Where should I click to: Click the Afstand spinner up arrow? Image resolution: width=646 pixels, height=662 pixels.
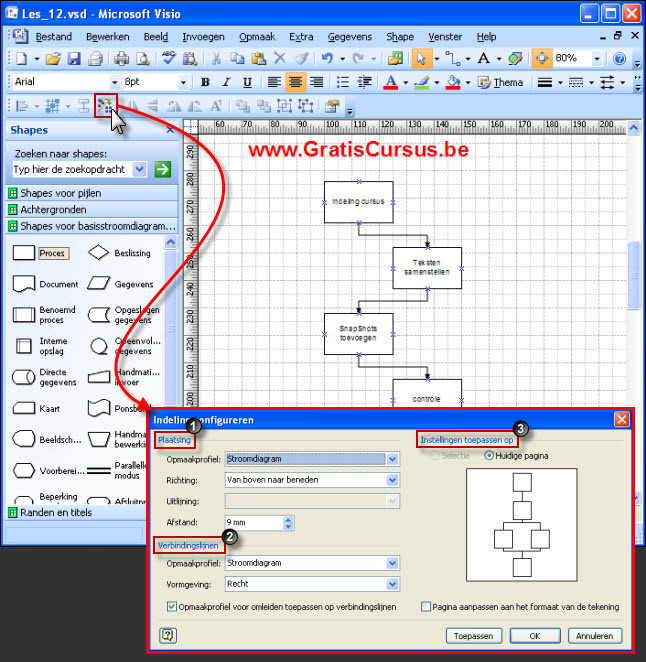tap(288, 519)
